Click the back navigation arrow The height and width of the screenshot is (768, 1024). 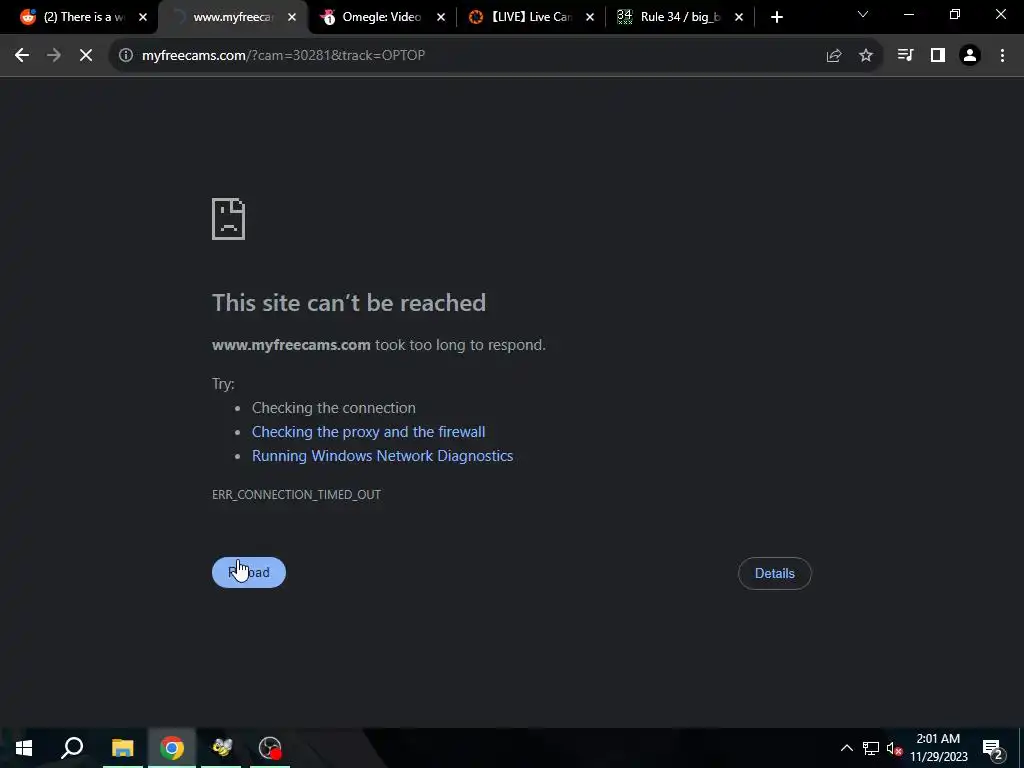tap(22, 56)
